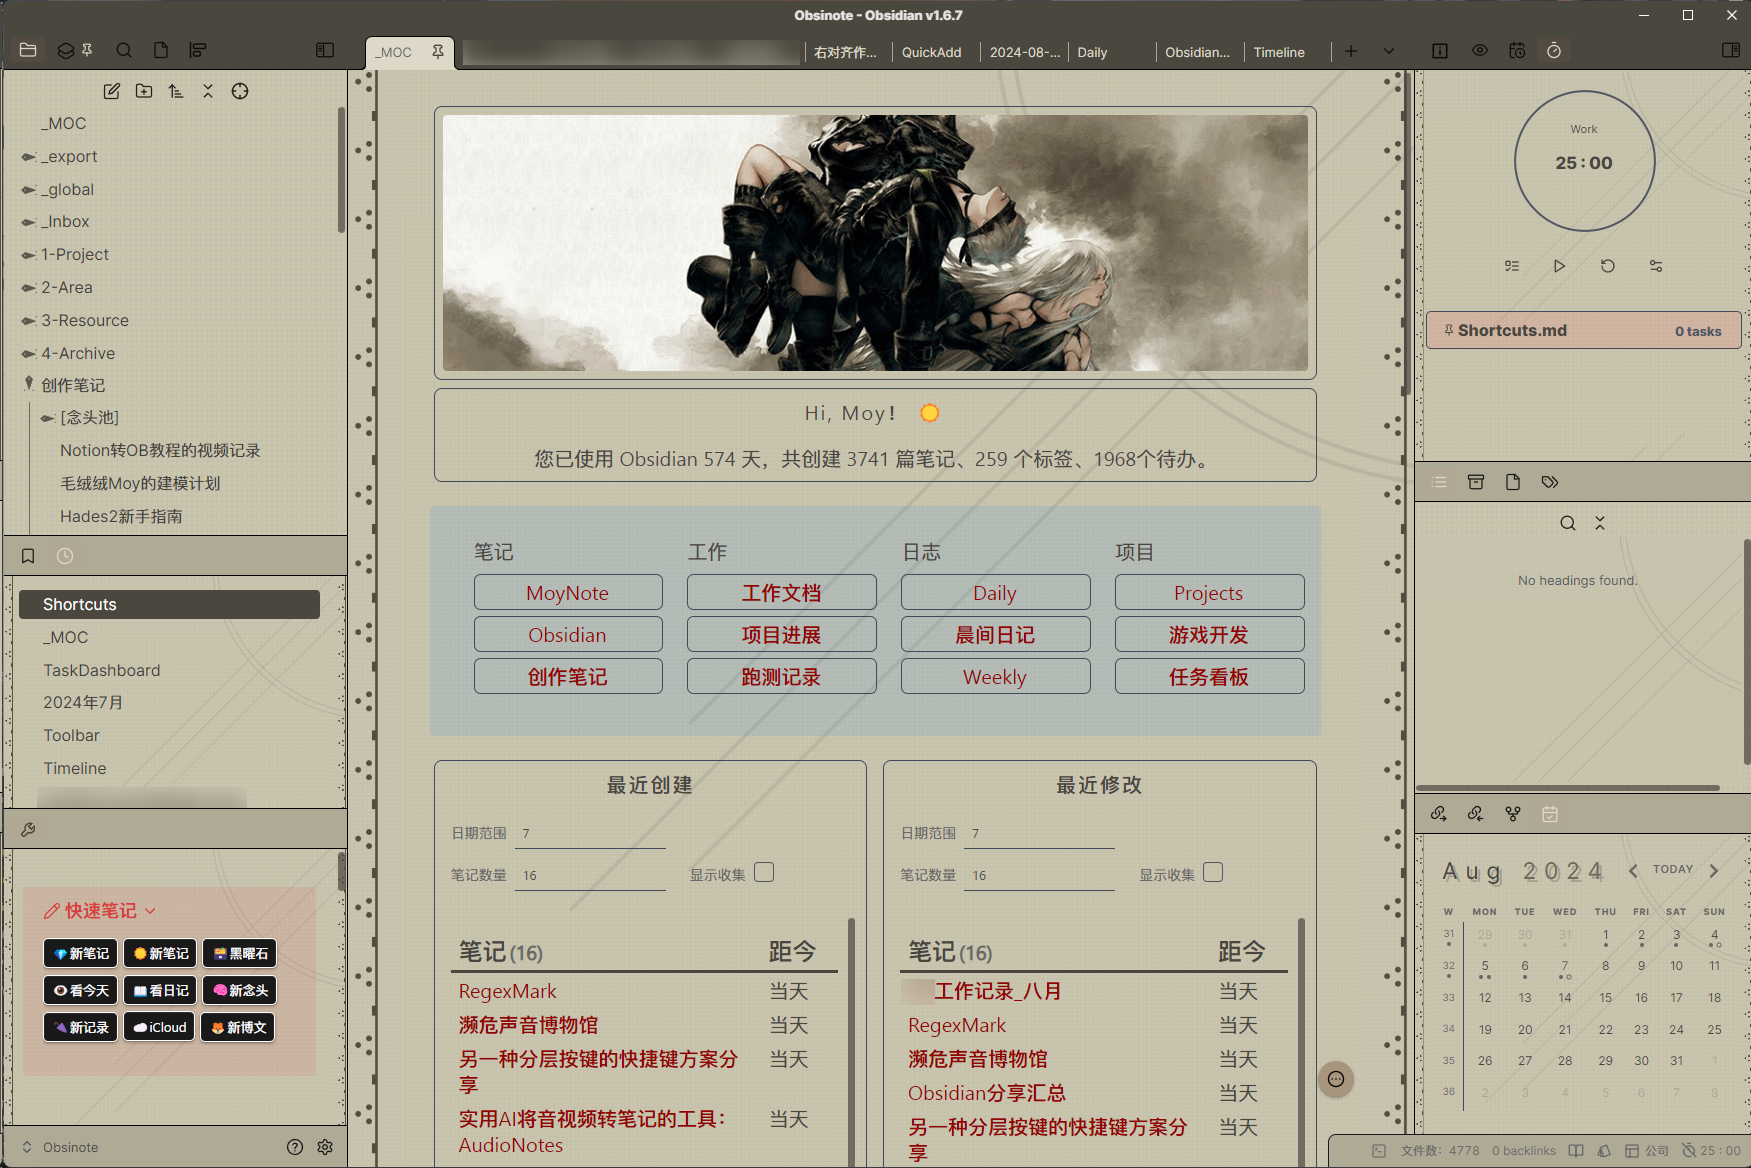Image resolution: width=1751 pixels, height=1168 pixels.
Task: Open Hades2新手指南 note in file tree
Action: [x=121, y=516]
